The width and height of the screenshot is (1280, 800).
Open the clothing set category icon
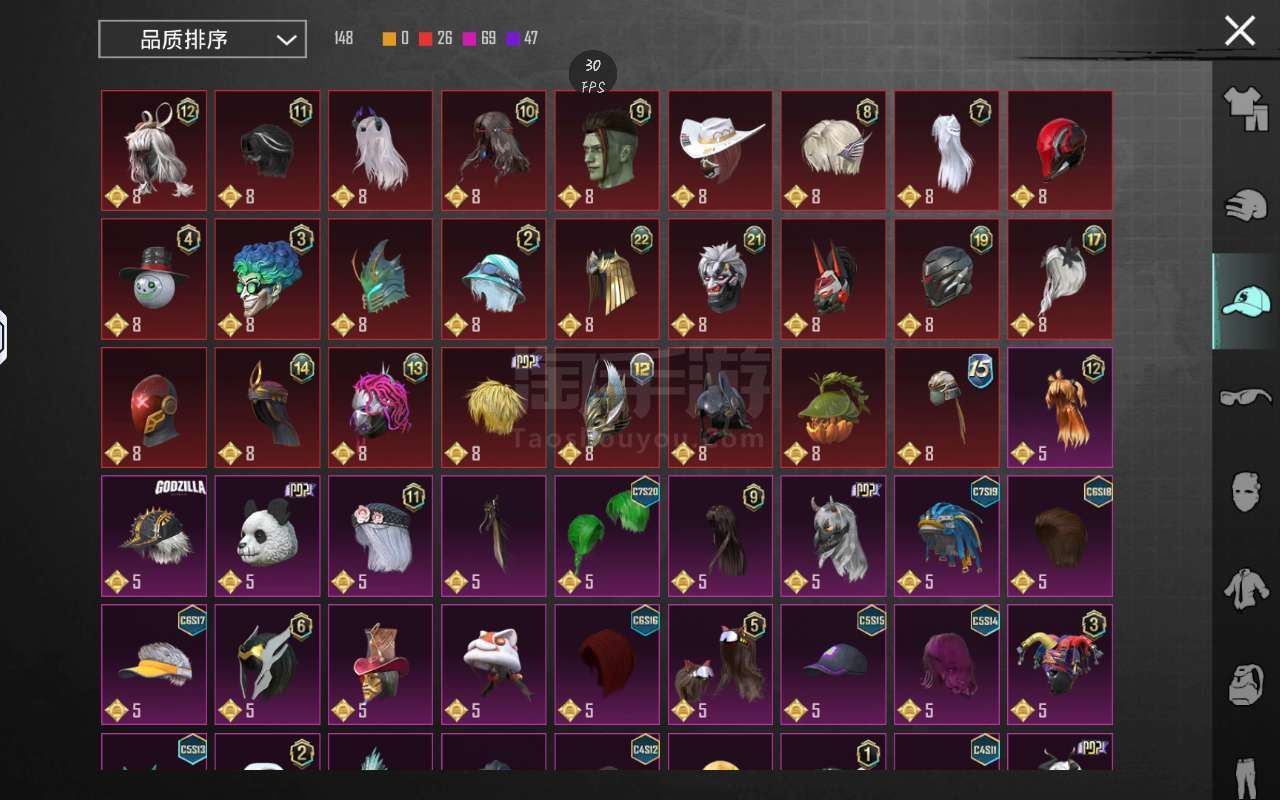coord(1246,108)
